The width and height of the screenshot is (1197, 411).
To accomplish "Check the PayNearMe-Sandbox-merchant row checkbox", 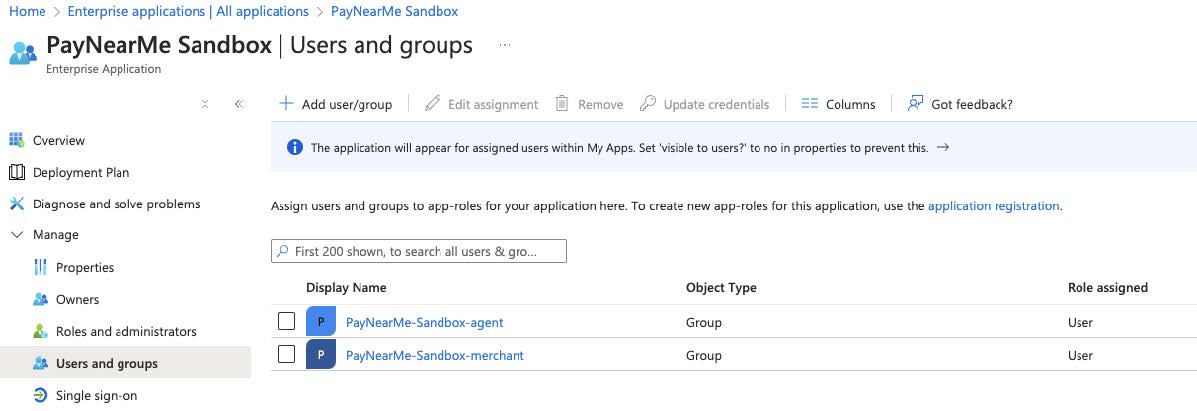I will (x=286, y=354).
